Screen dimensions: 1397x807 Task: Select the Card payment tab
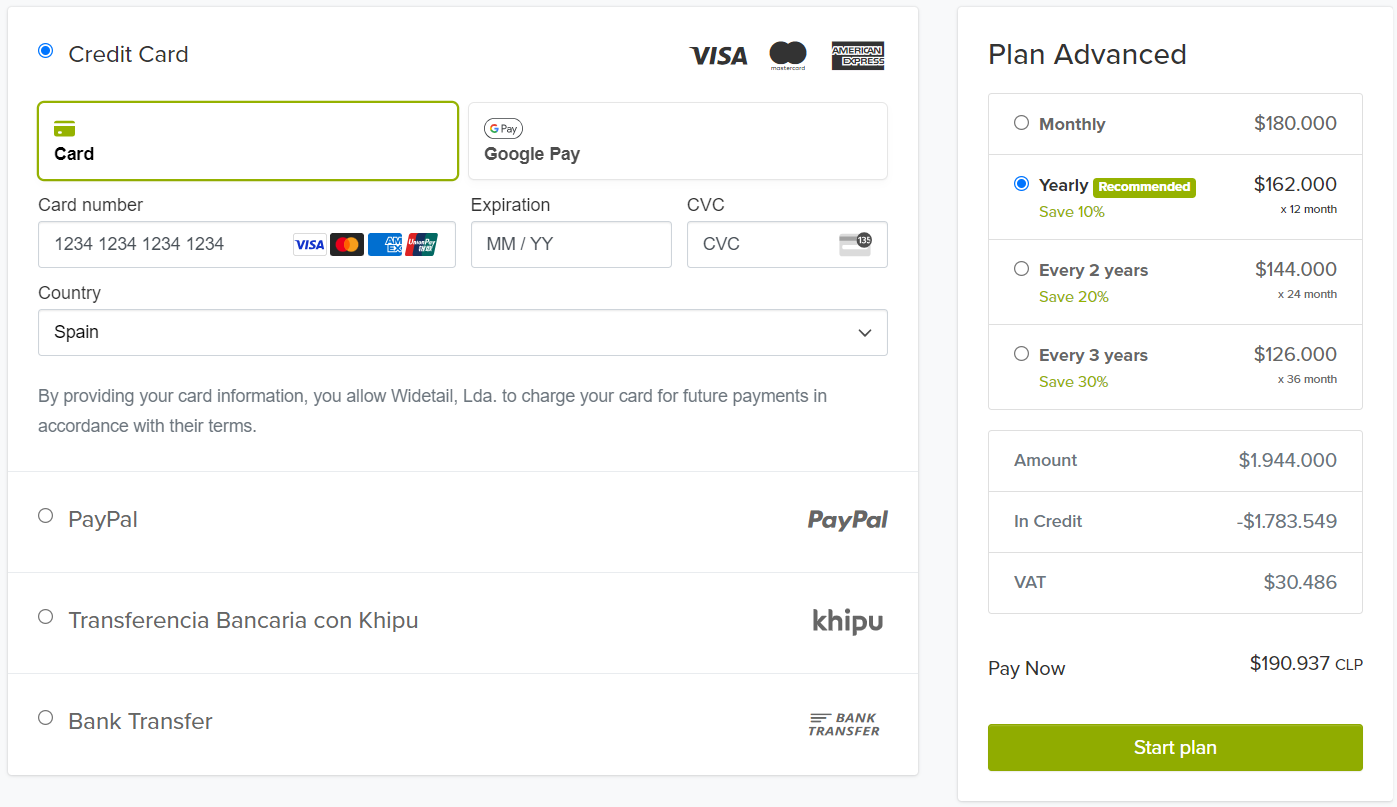pyautogui.click(x=247, y=141)
